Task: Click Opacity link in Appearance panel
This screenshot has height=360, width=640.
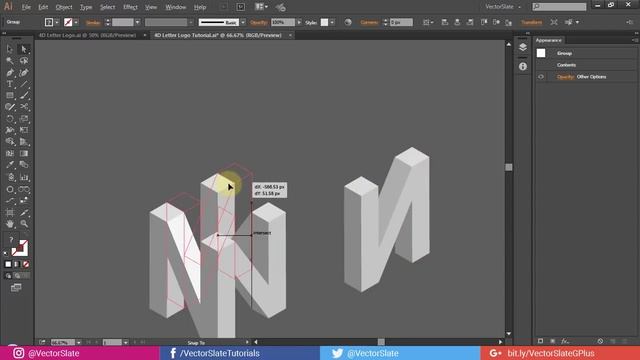Action: 565,77
